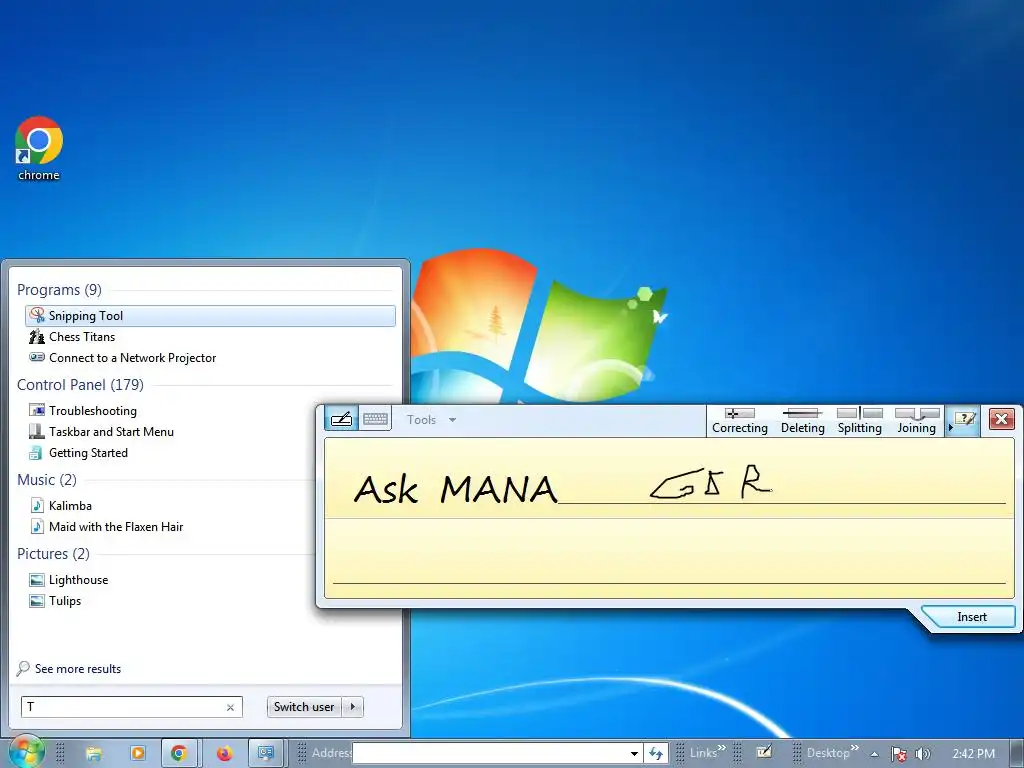
Task: Clear the Start menu search text
Action: 231,707
